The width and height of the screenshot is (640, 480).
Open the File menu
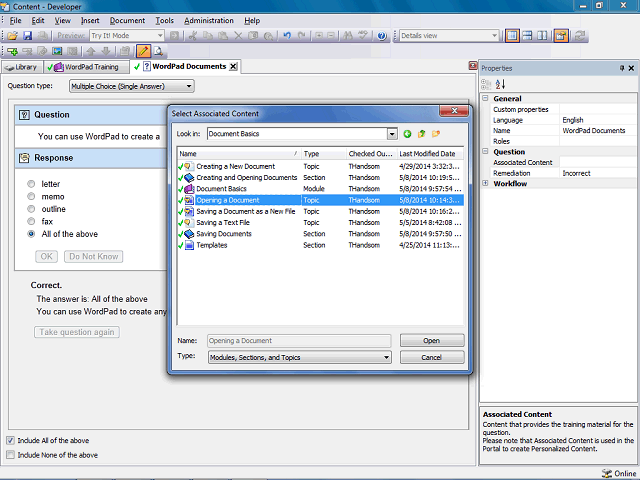pos(16,20)
